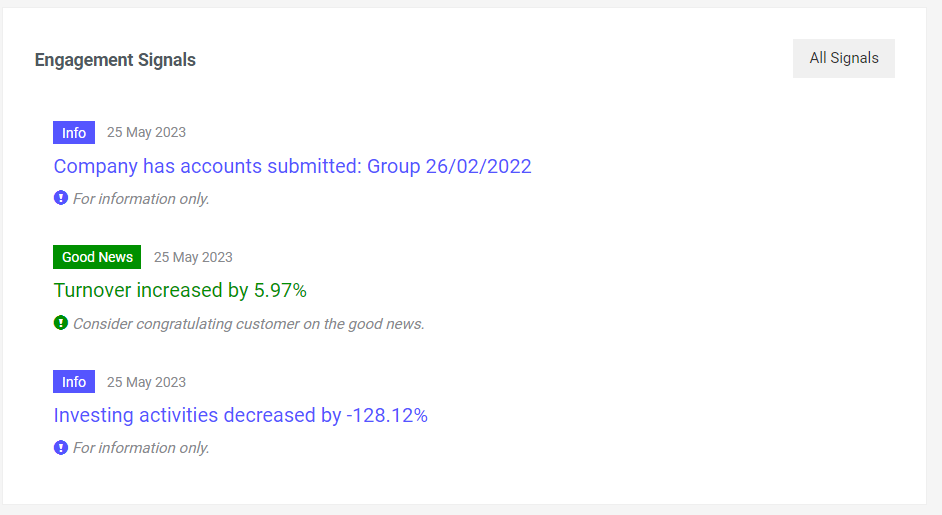Viewport: 942px width, 515px height.
Task: Open the Company has accounts submitted link
Action: [x=292, y=166]
